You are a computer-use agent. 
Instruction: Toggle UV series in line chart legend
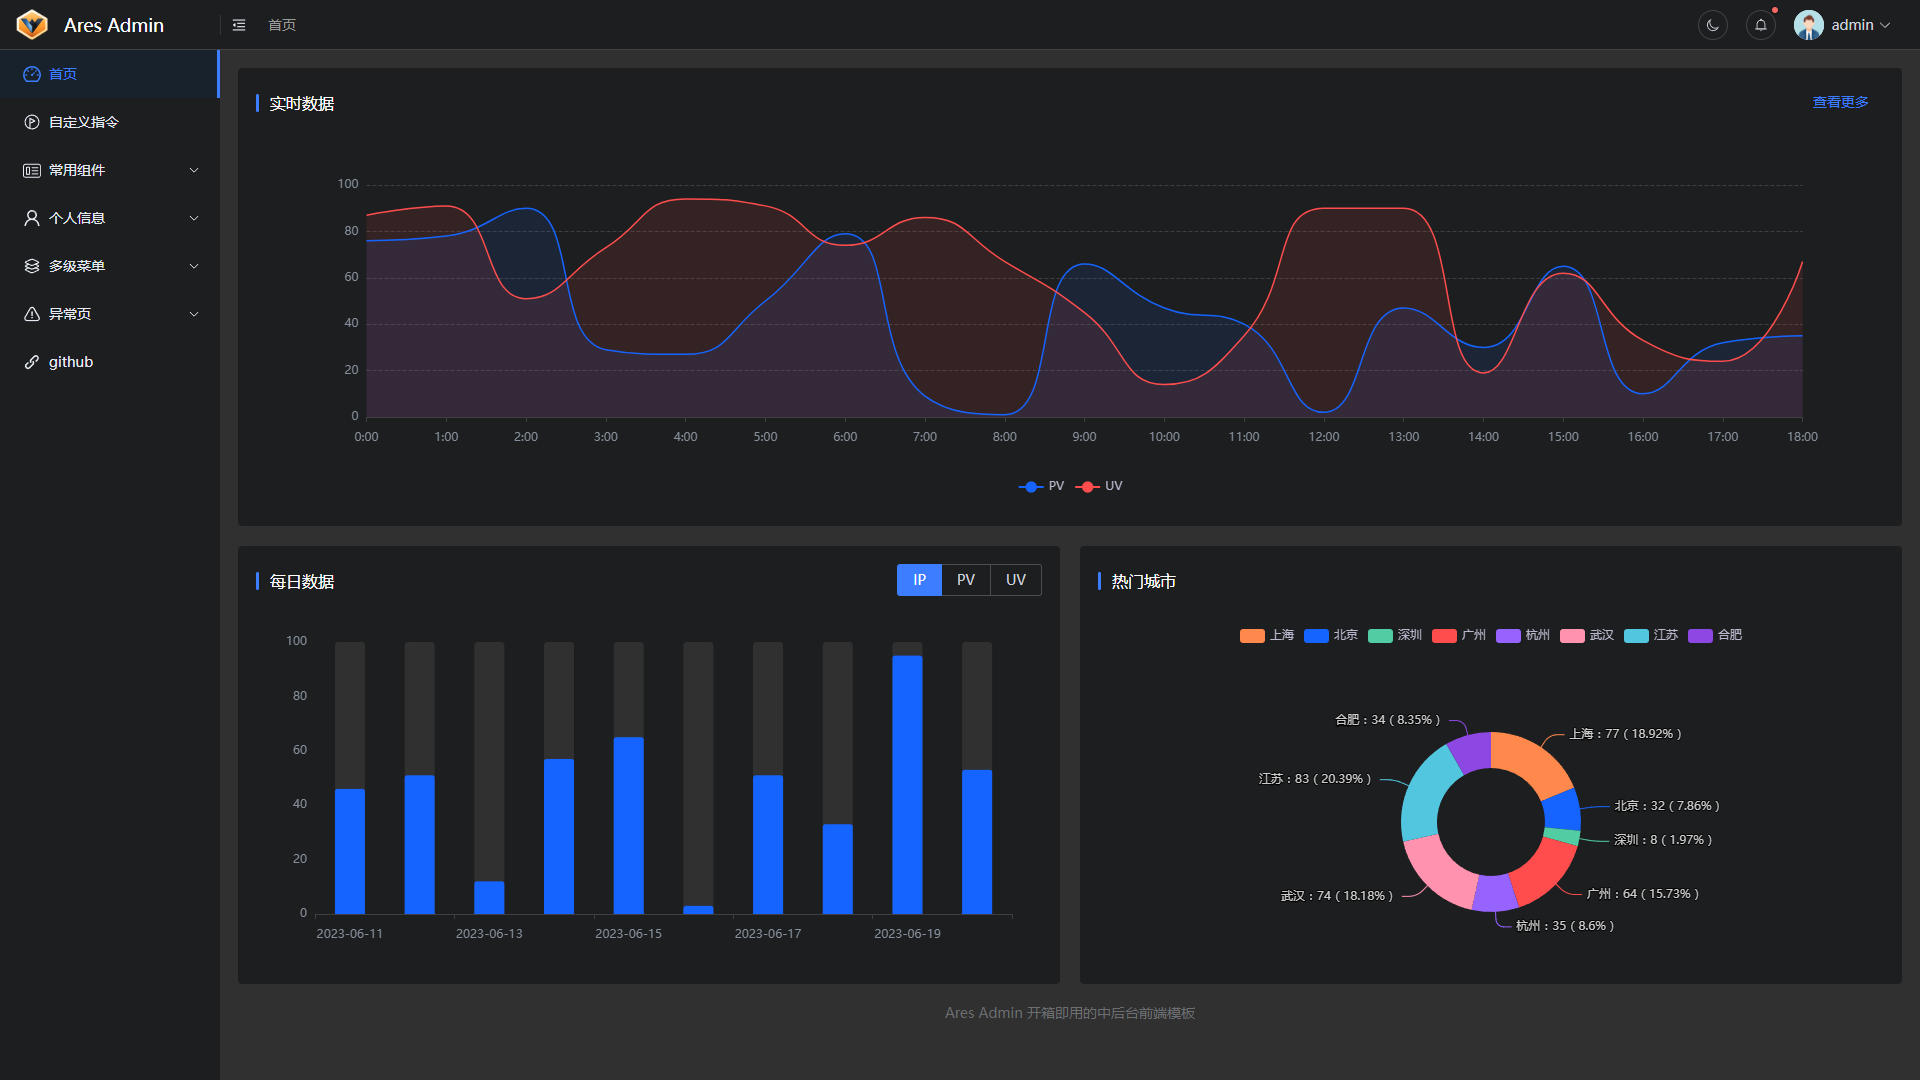1099,486
